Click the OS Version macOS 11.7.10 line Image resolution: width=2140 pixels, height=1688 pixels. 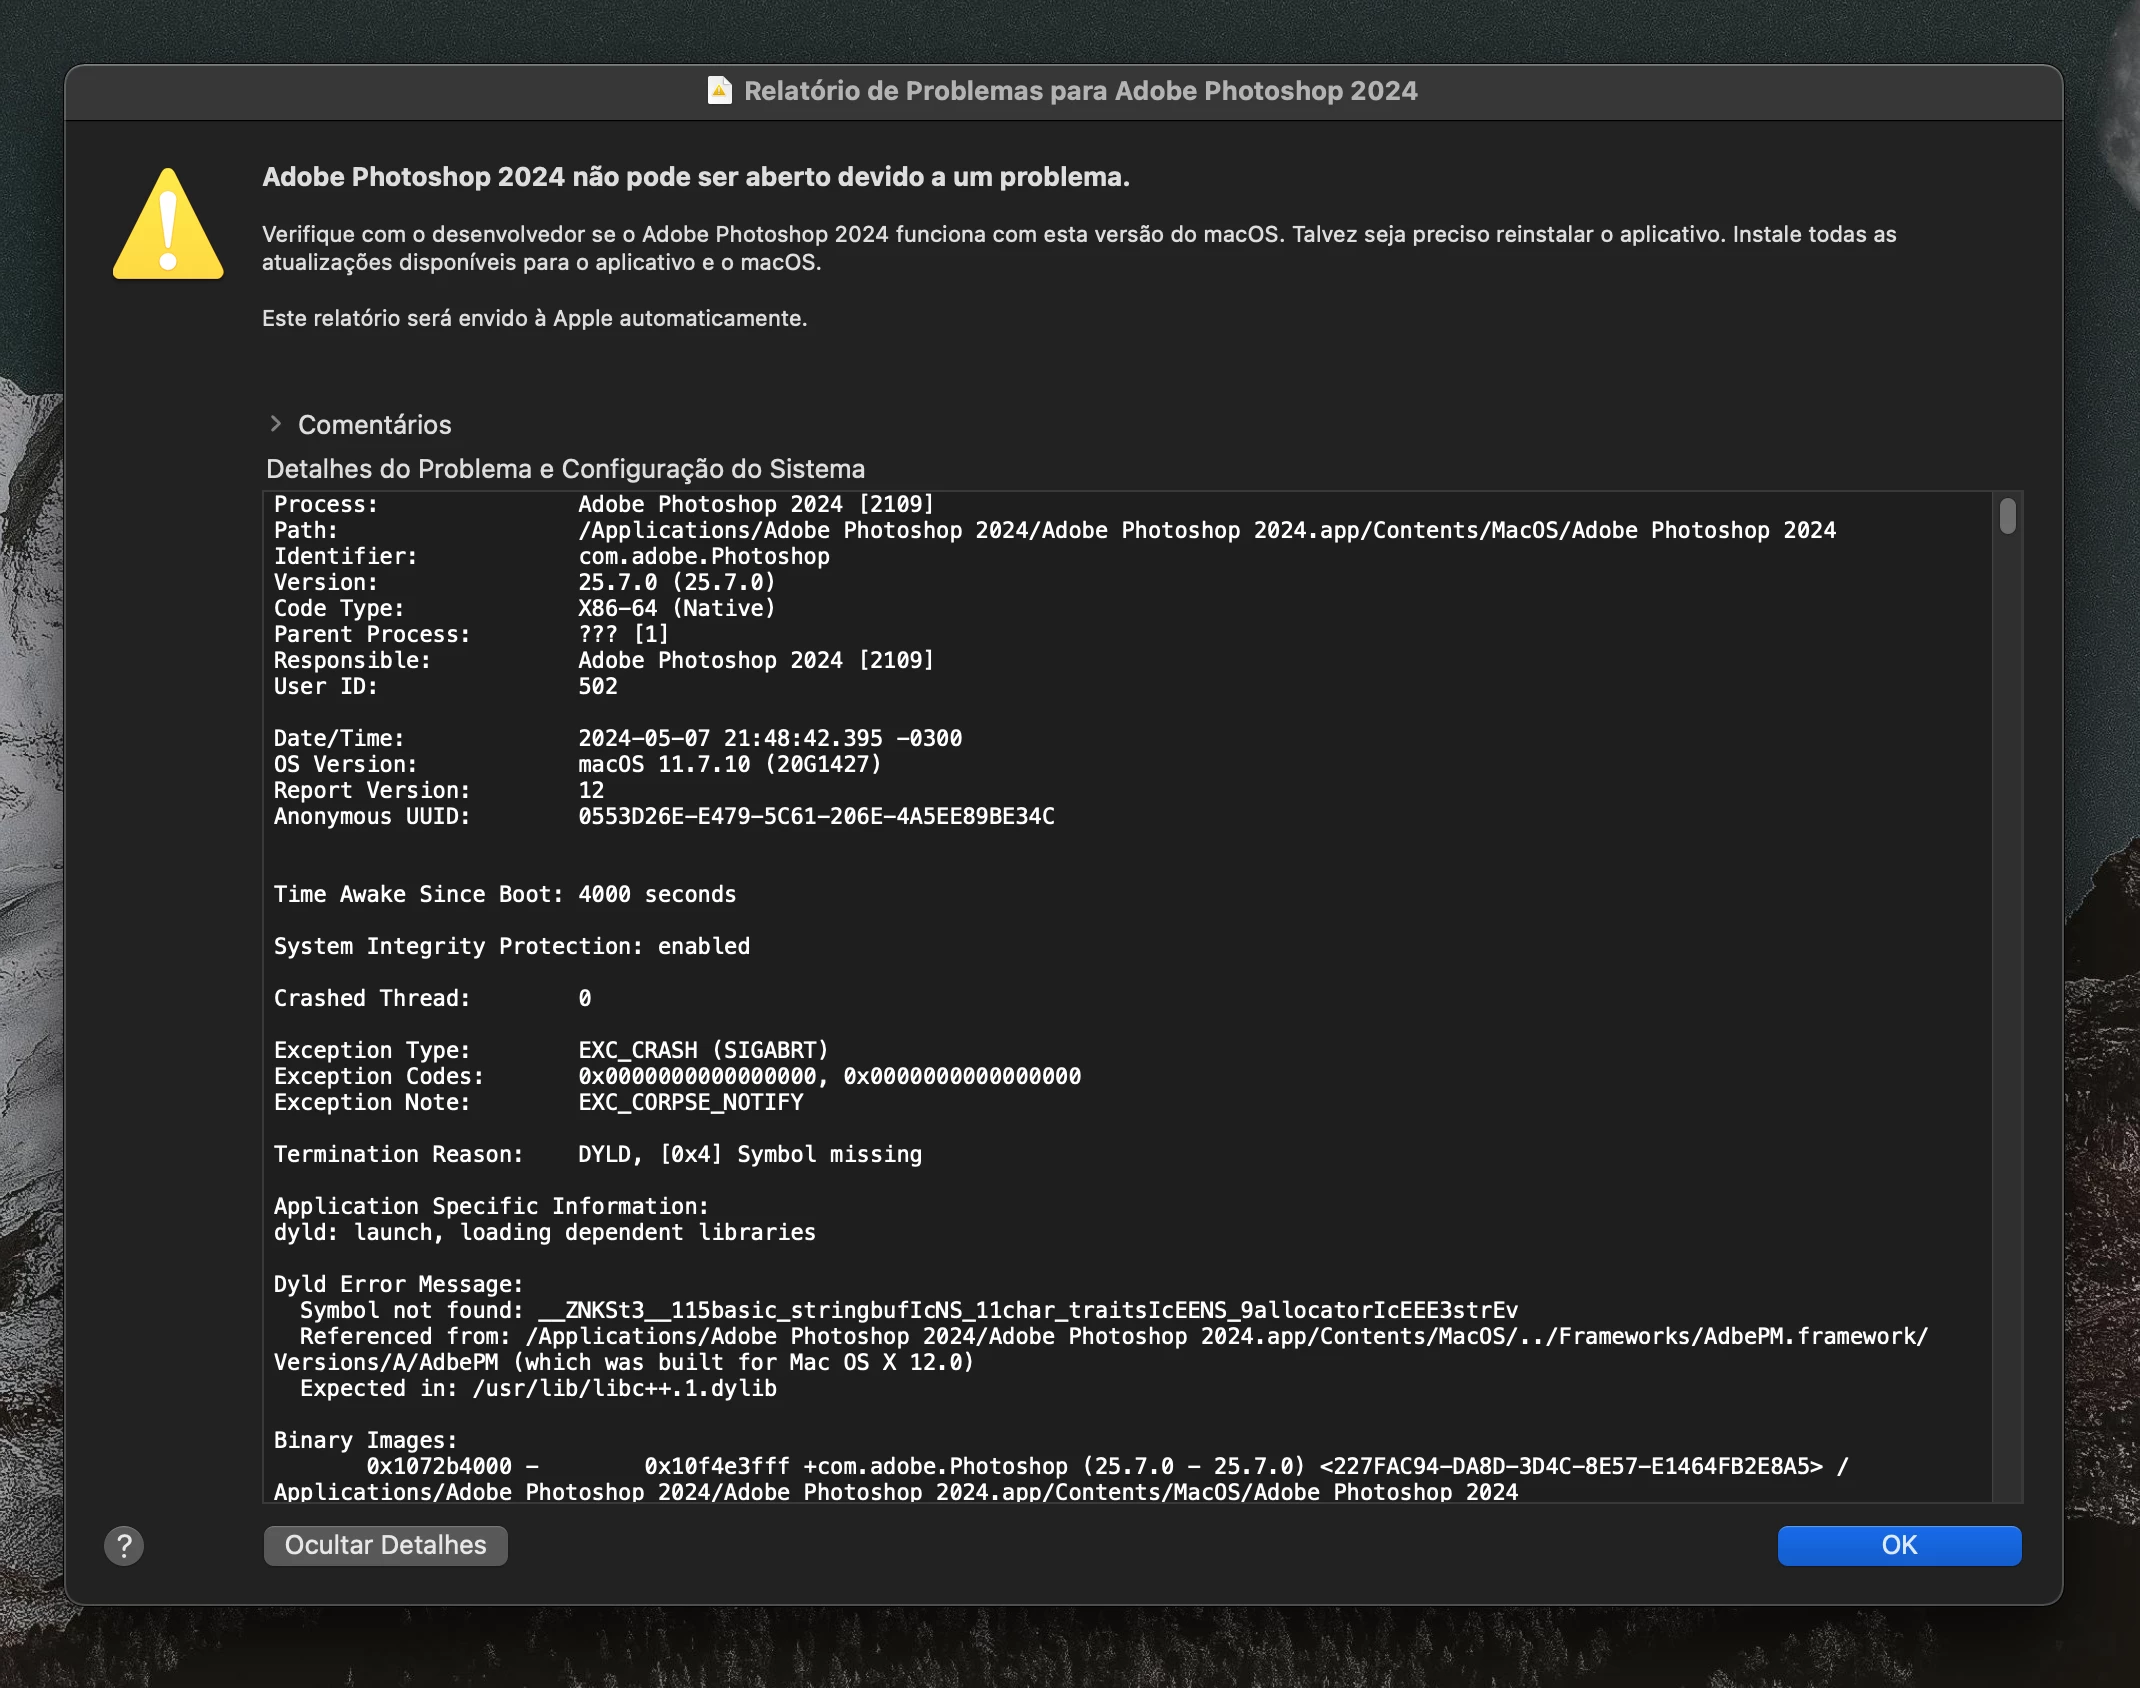(x=578, y=764)
